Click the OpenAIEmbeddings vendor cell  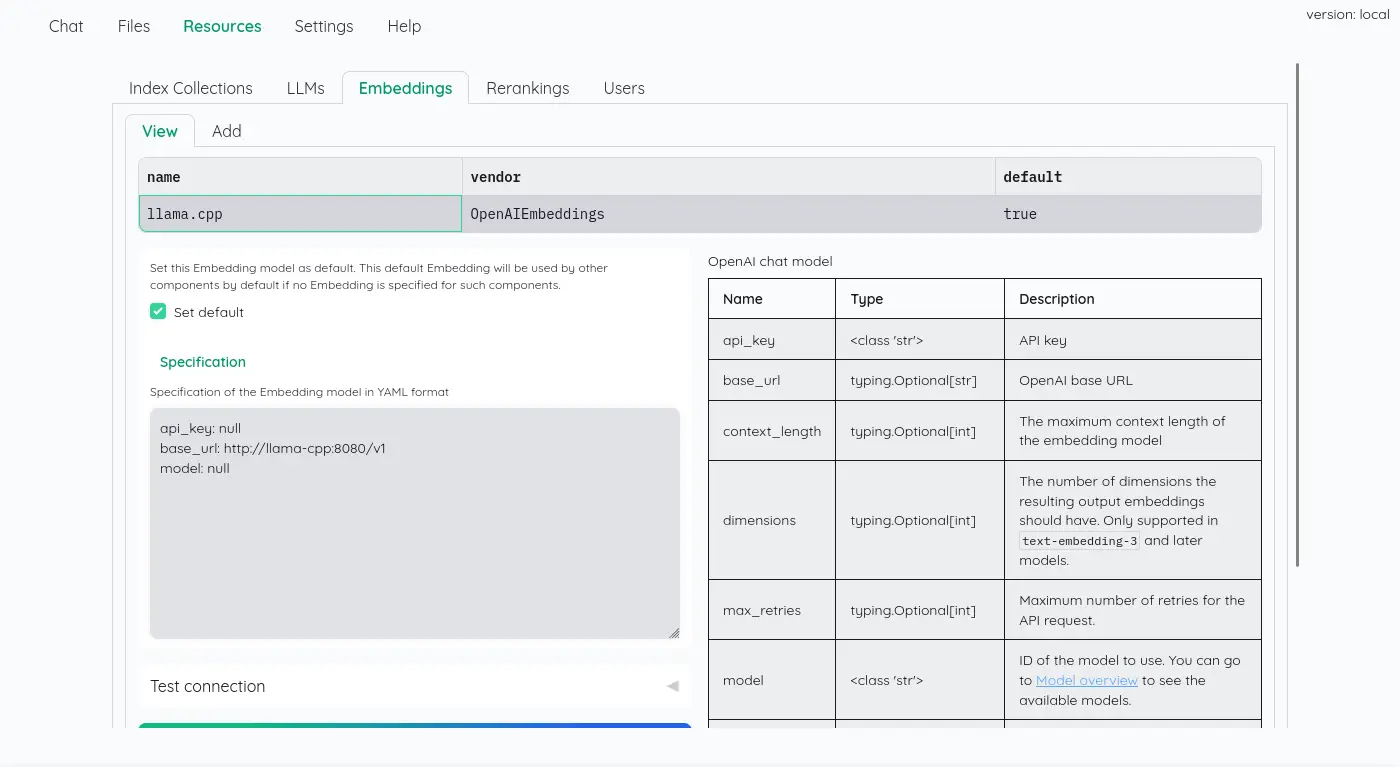click(728, 214)
